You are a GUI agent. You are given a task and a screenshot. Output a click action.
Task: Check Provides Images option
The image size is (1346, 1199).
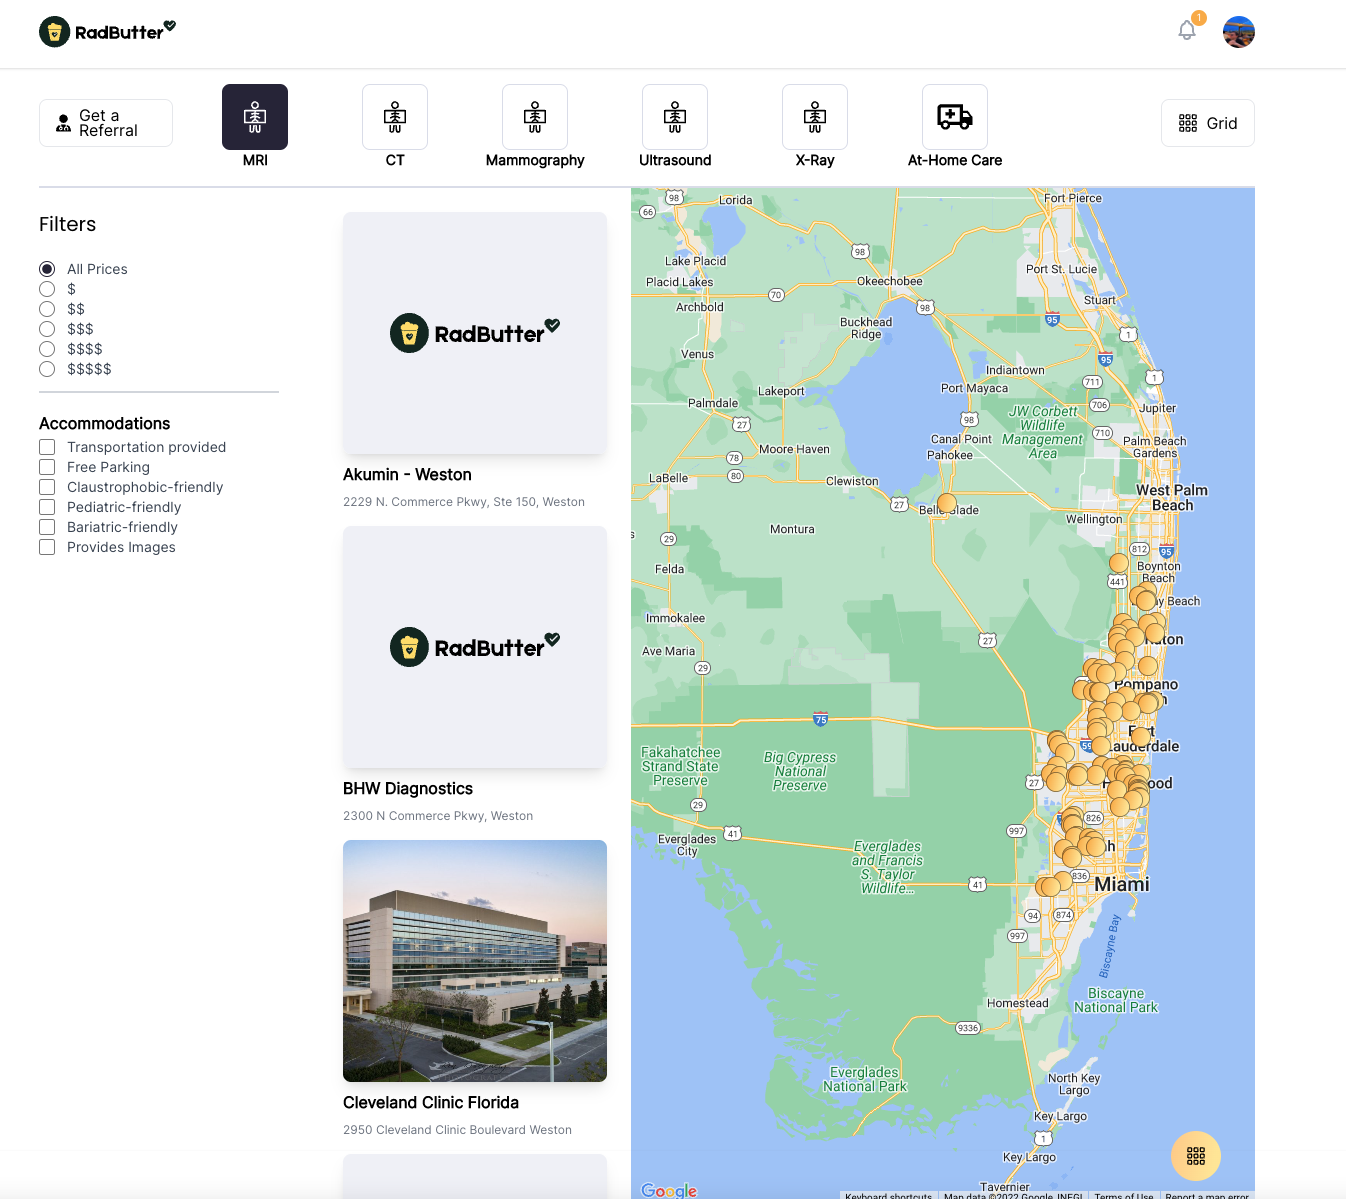pyautogui.click(x=47, y=547)
